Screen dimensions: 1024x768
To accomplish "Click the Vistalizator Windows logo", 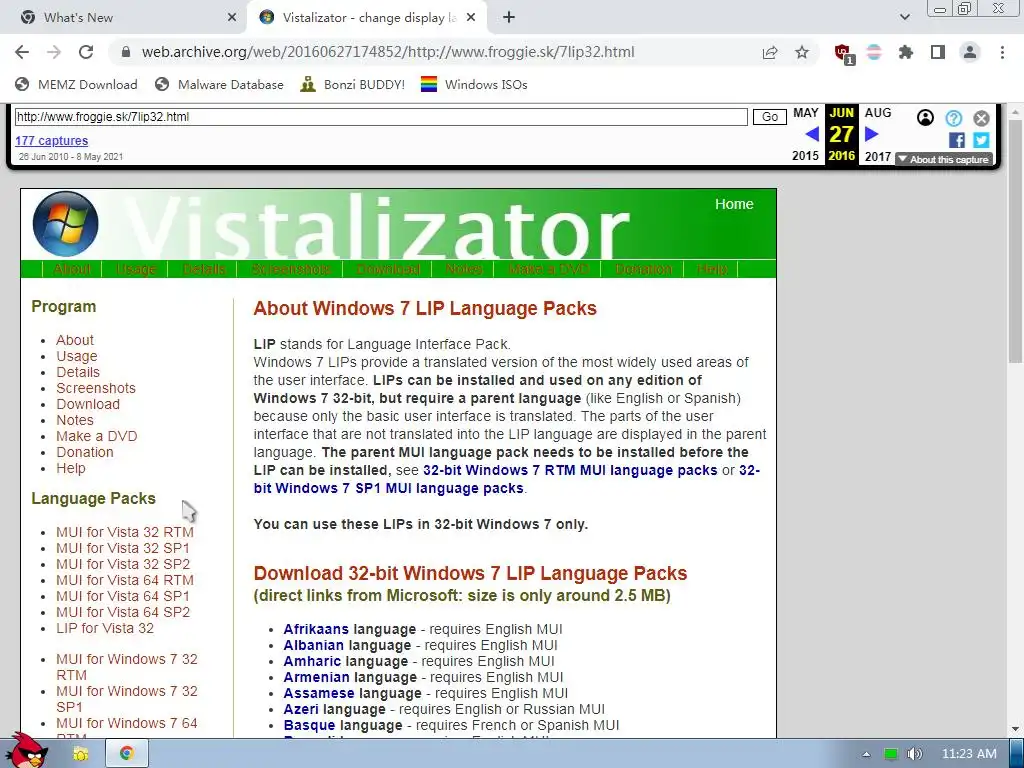I will point(65,223).
